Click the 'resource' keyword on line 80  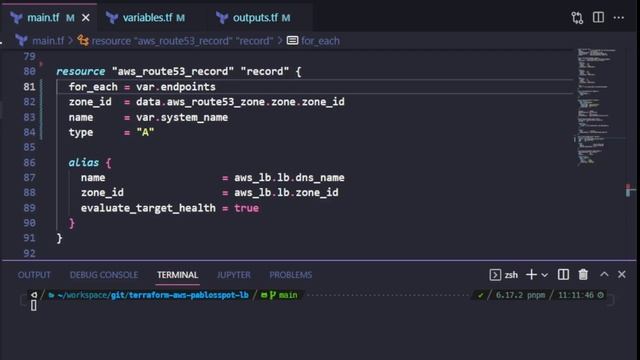point(80,71)
